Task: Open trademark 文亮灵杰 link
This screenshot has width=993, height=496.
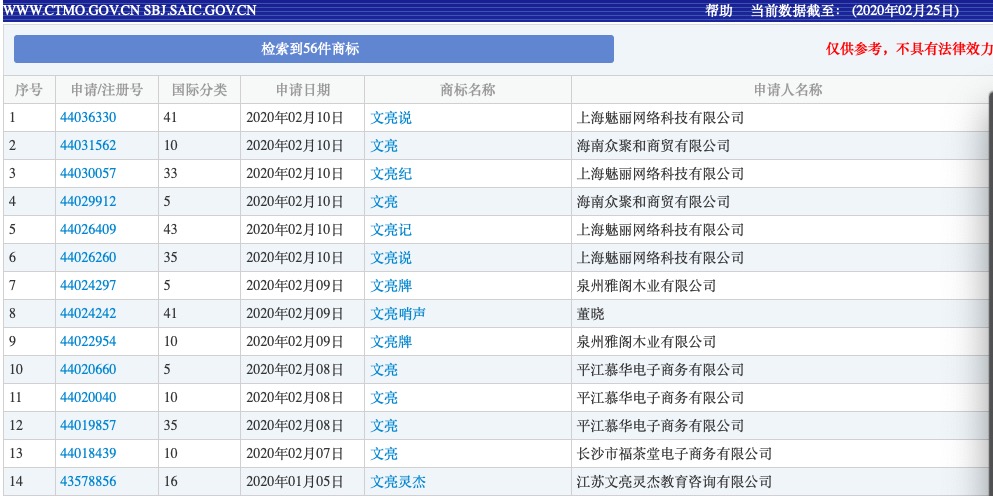Action: (x=398, y=481)
